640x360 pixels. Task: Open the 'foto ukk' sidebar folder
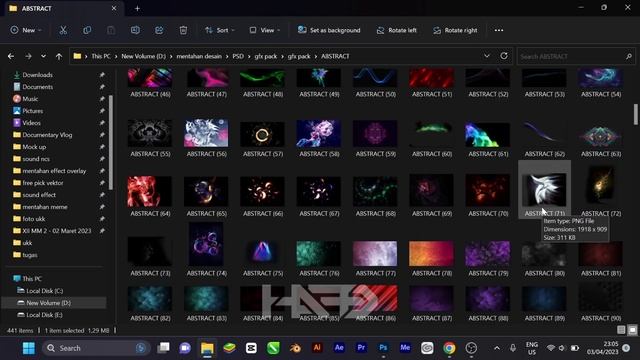(x=33, y=219)
